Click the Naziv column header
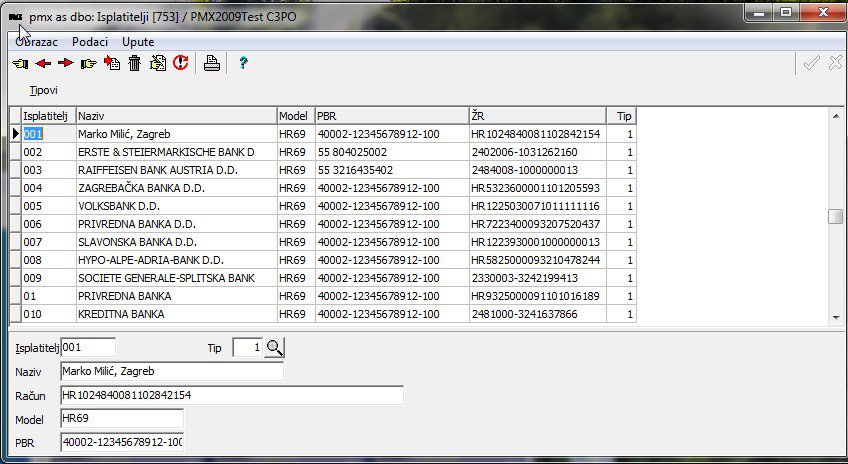This screenshot has width=848, height=464. tap(176, 116)
